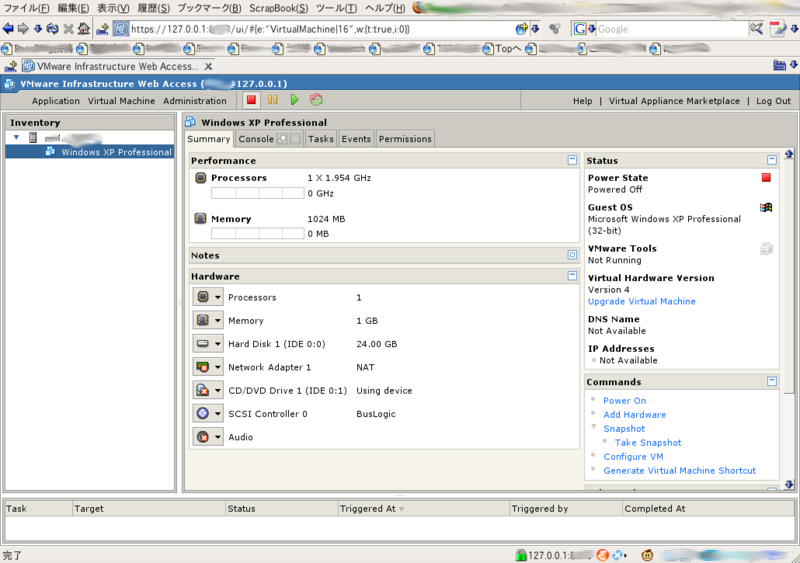Click the Add Hardware link

(x=635, y=414)
